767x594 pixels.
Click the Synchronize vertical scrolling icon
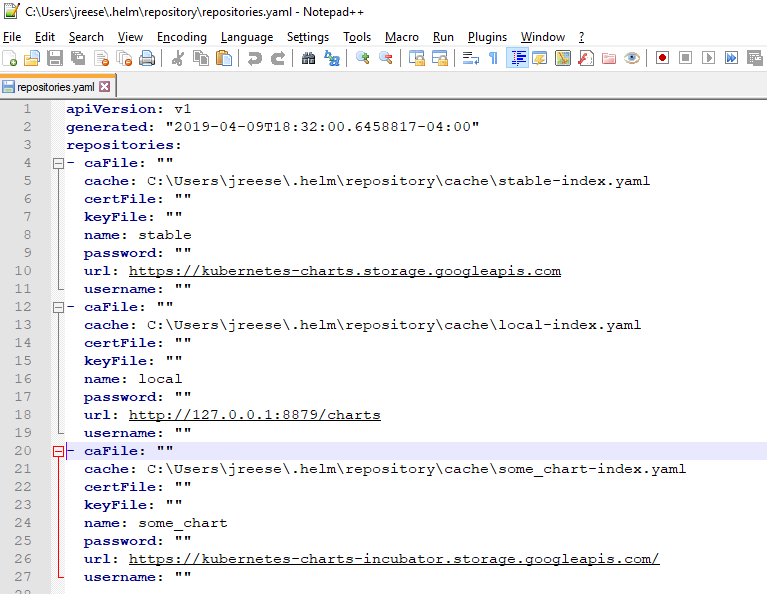pyautogui.click(x=416, y=58)
